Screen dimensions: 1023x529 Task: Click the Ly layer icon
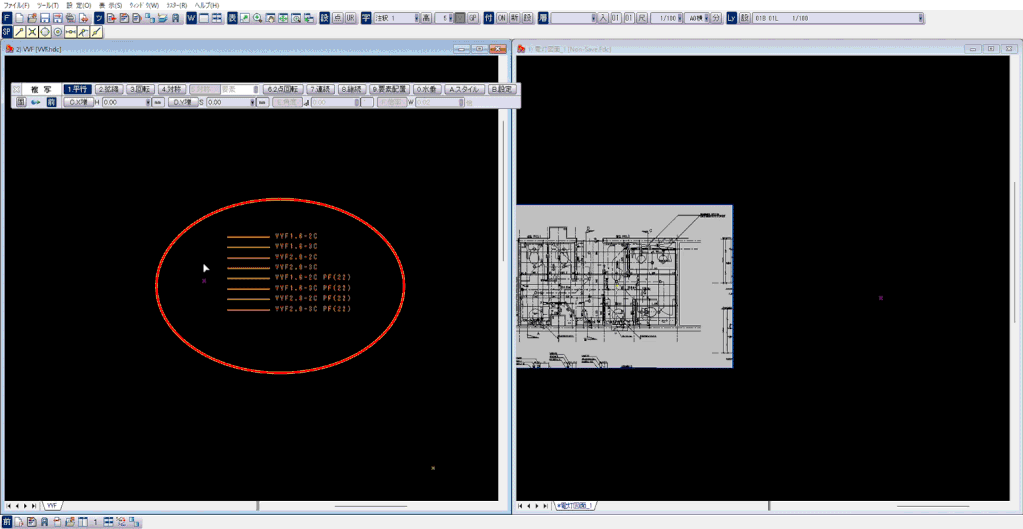pyautogui.click(x=731, y=18)
